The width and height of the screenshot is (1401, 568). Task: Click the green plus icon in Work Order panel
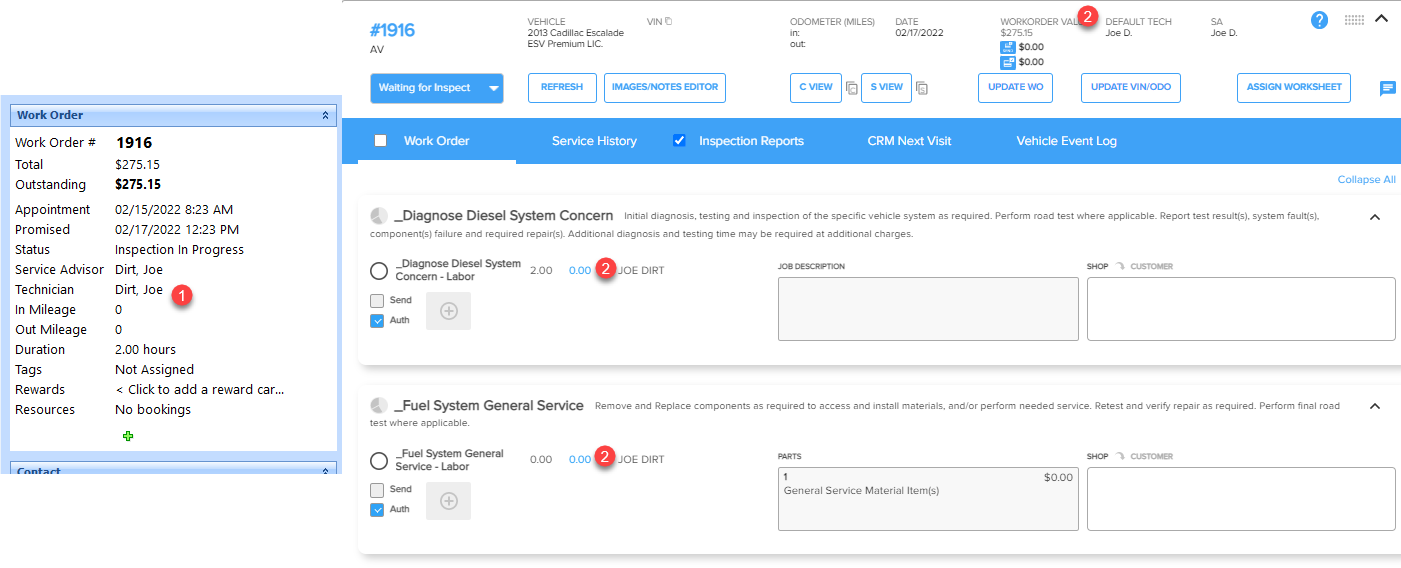click(128, 436)
